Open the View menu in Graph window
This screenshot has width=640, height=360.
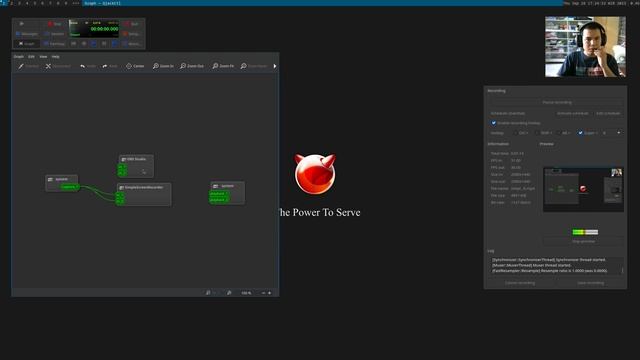43,56
